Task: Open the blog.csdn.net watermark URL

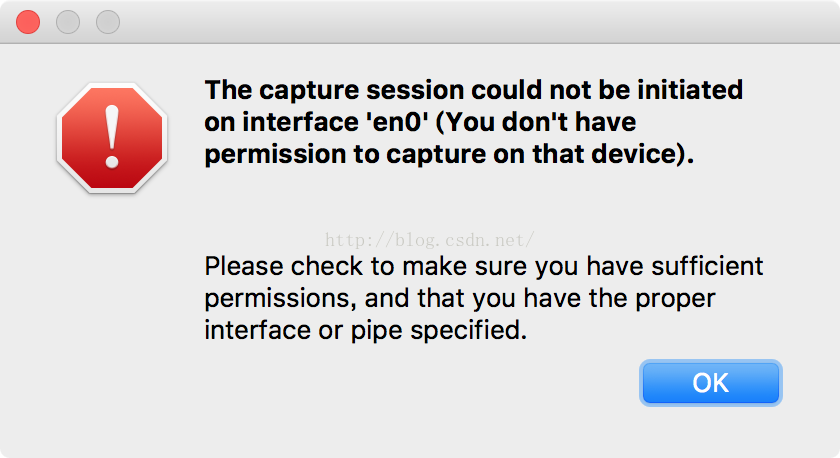Action: [x=430, y=240]
